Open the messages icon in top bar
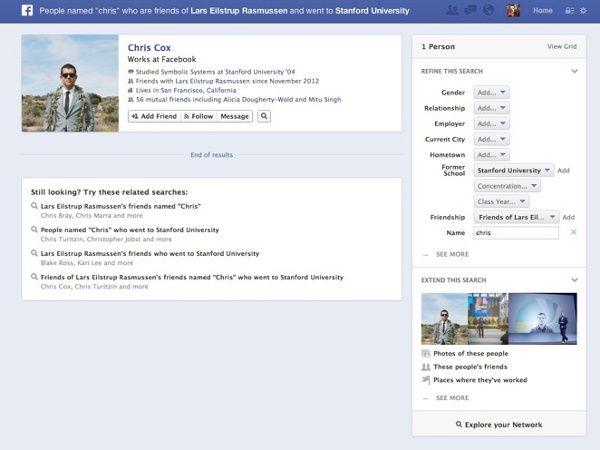This screenshot has width=600, height=450. tap(470, 11)
